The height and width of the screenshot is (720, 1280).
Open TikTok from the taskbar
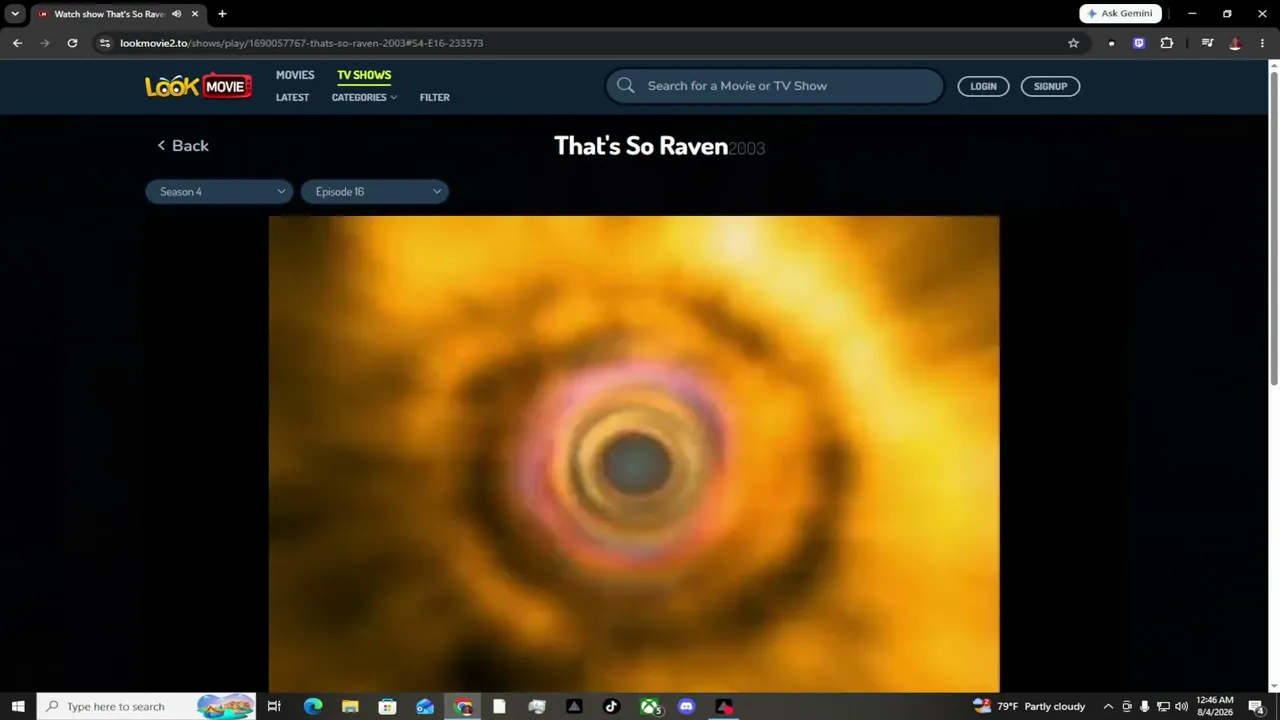click(x=612, y=706)
